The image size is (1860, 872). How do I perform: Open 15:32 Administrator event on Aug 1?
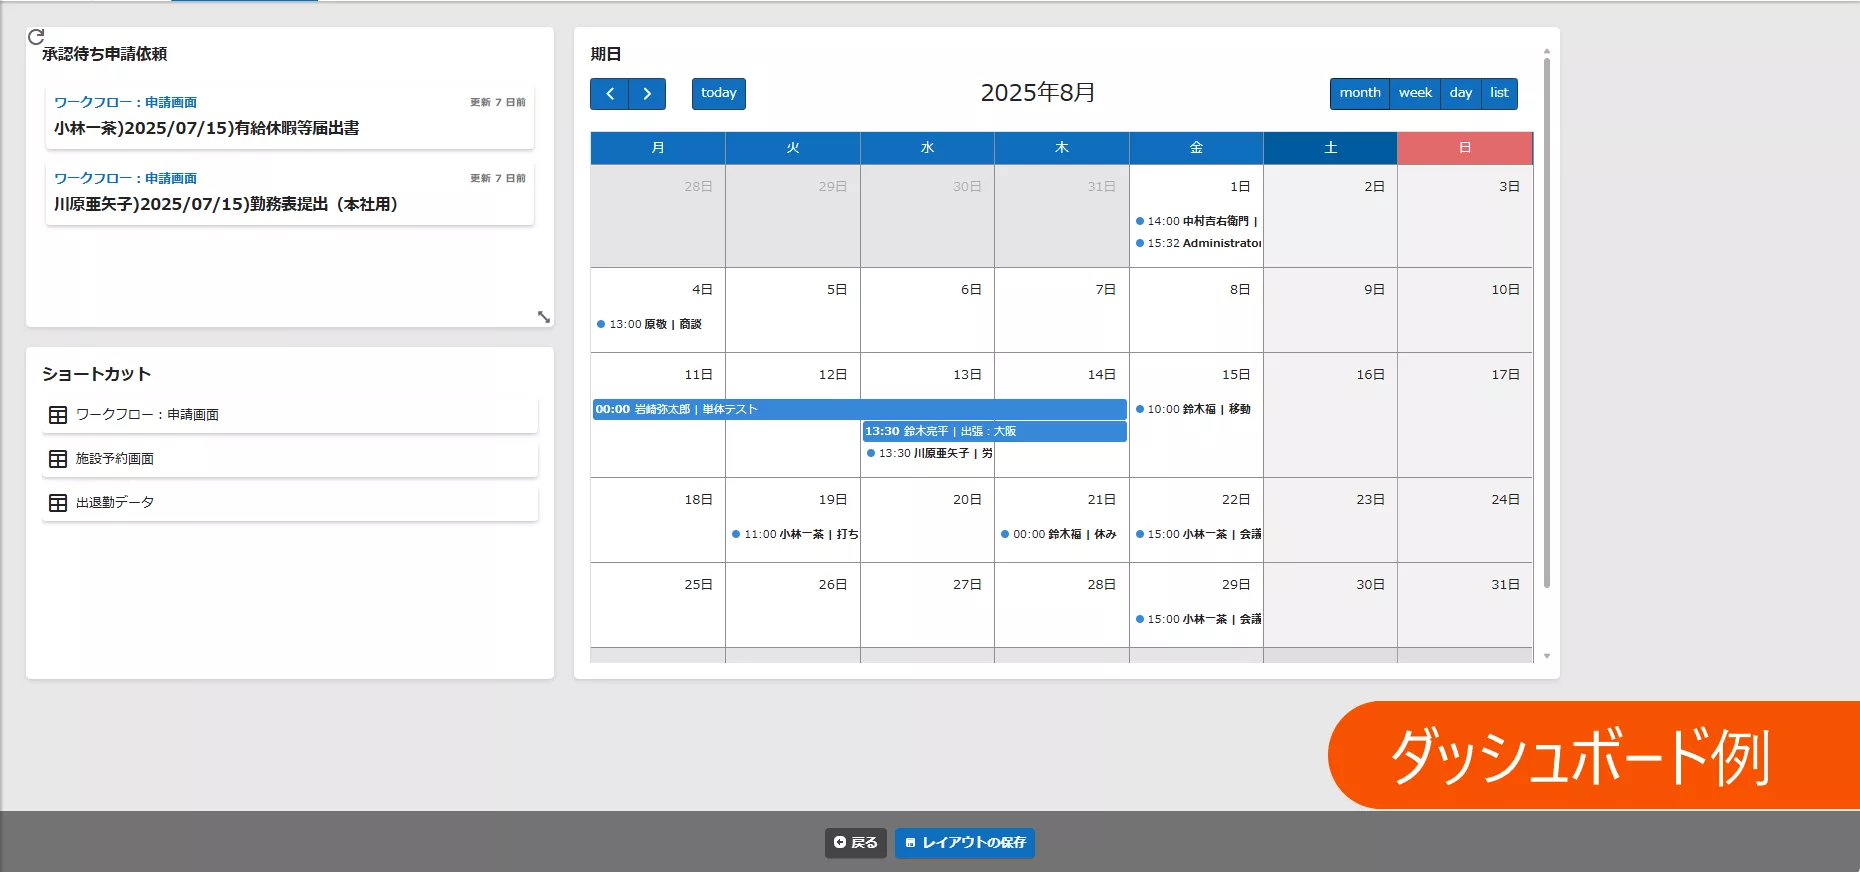pos(1196,243)
